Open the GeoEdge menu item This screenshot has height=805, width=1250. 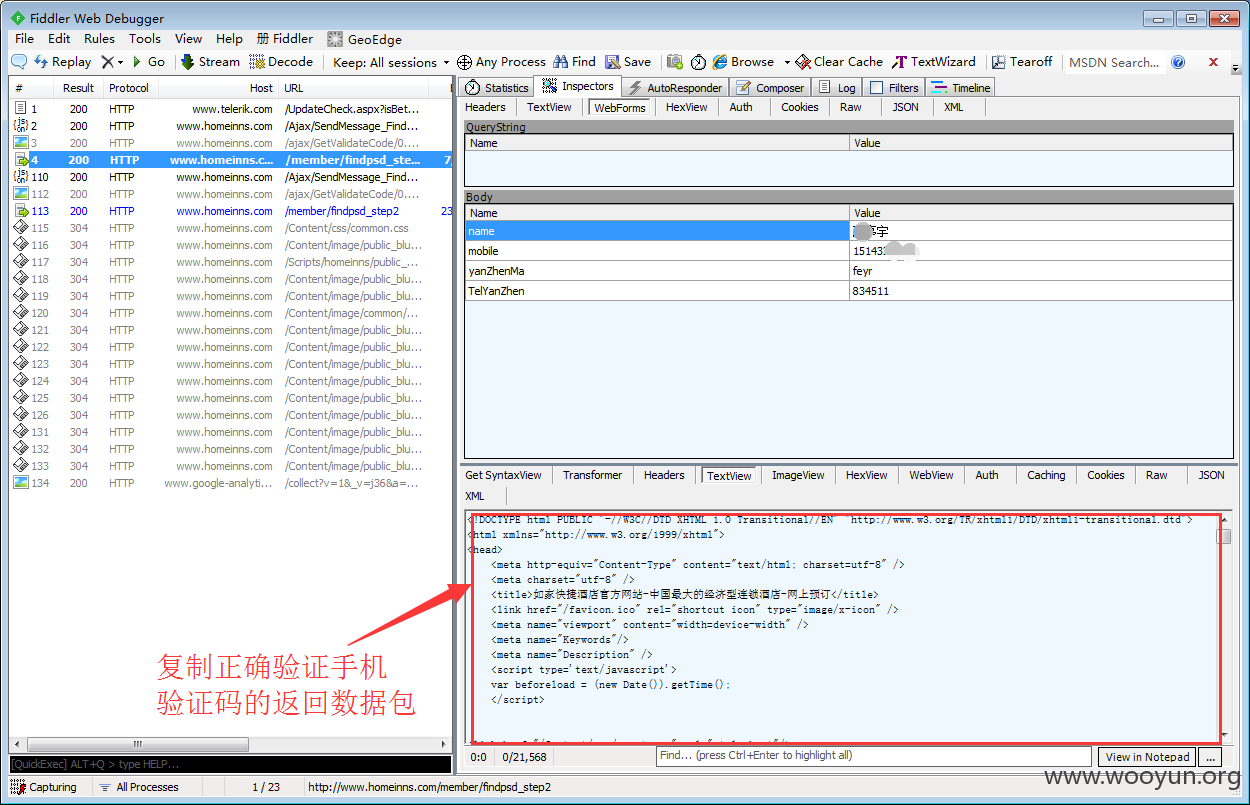(x=364, y=39)
